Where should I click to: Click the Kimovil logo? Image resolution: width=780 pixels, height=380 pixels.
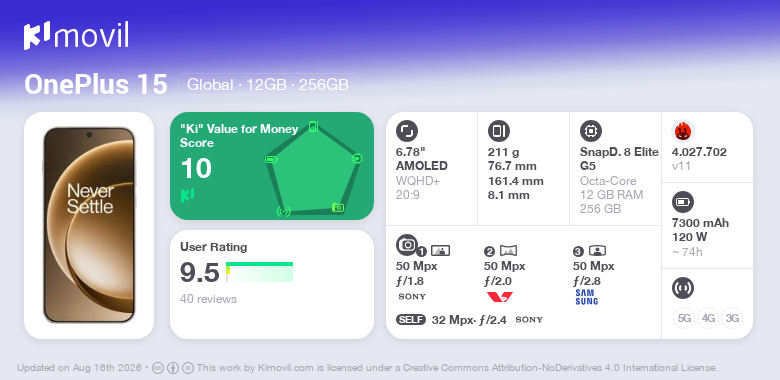76,36
